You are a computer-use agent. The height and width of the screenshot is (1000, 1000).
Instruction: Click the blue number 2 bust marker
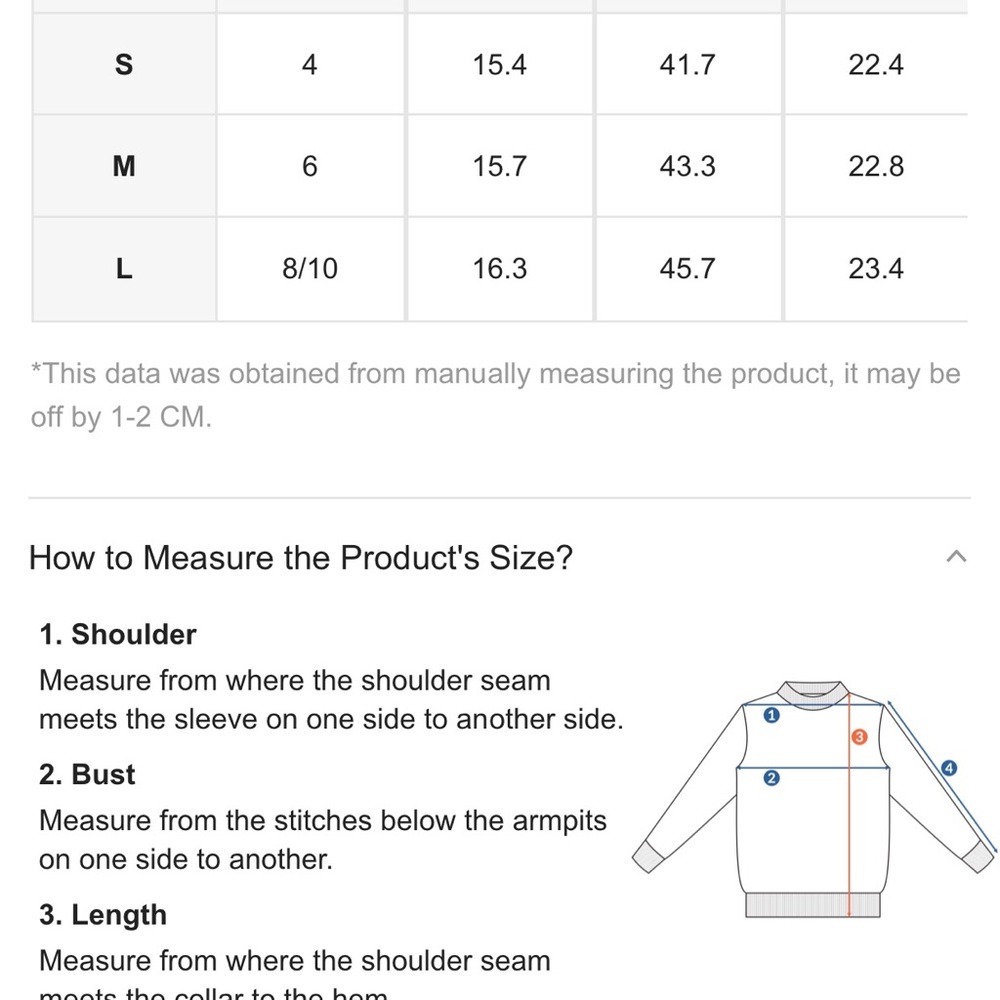coord(772,778)
